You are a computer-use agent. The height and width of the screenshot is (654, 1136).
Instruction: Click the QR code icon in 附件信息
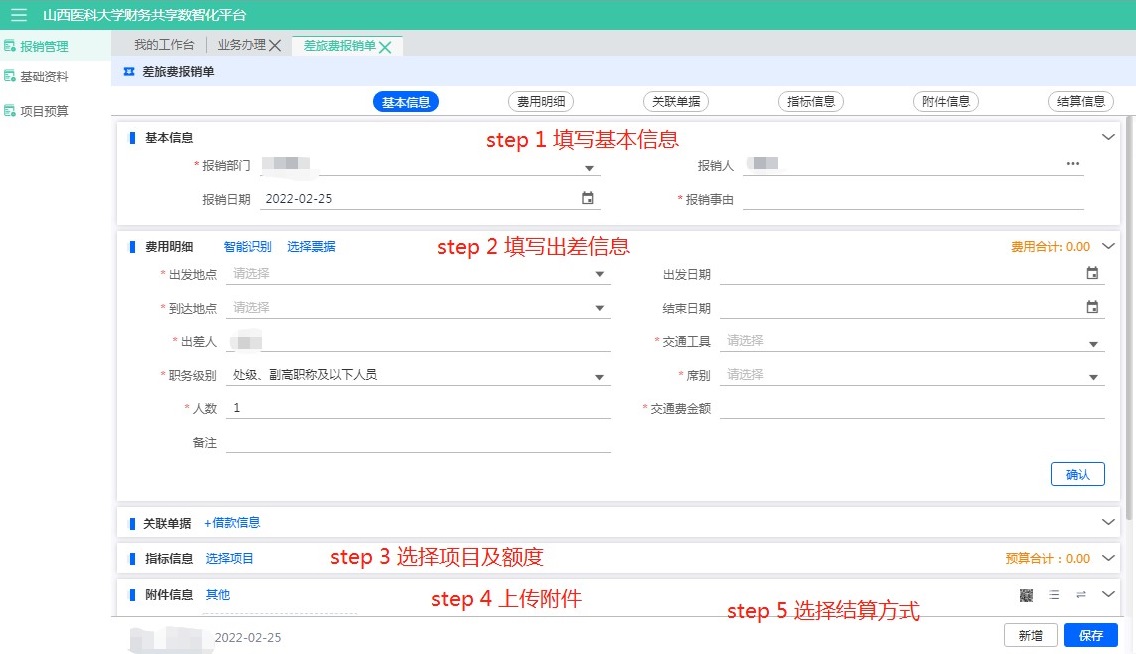tap(1026, 595)
